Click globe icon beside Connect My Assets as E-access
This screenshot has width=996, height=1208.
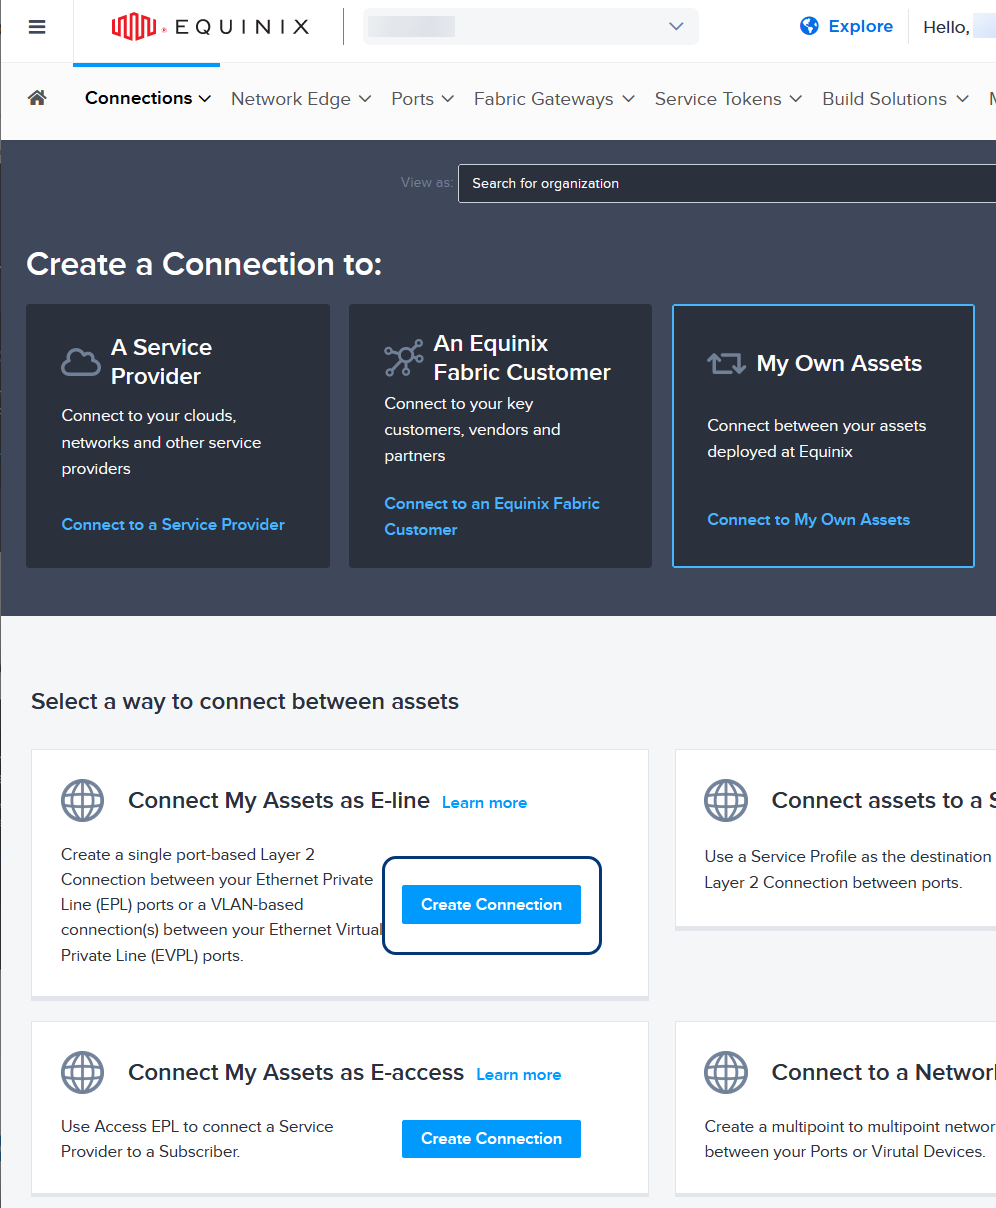point(83,1073)
